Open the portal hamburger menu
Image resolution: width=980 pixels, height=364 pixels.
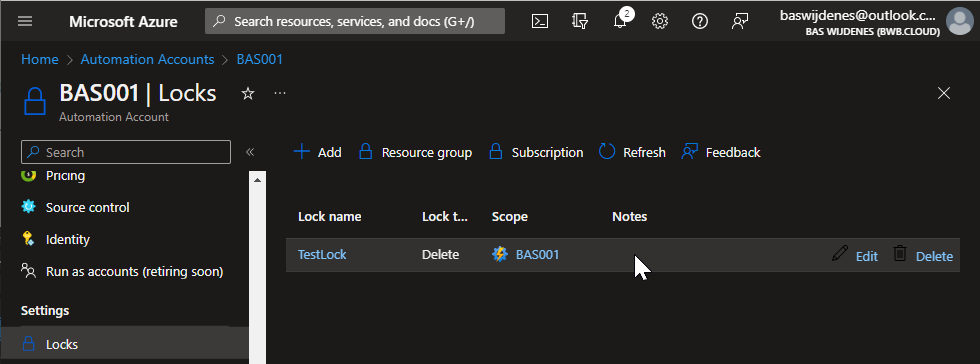coord(25,21)
